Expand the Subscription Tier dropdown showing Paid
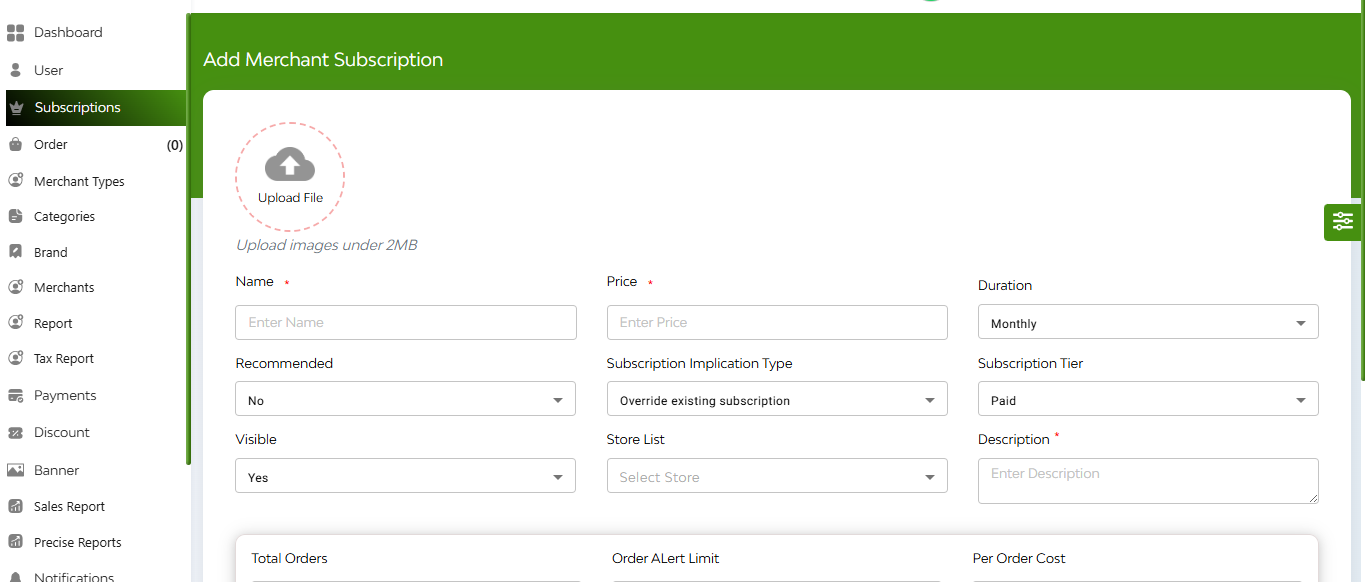 point(1148,399)
